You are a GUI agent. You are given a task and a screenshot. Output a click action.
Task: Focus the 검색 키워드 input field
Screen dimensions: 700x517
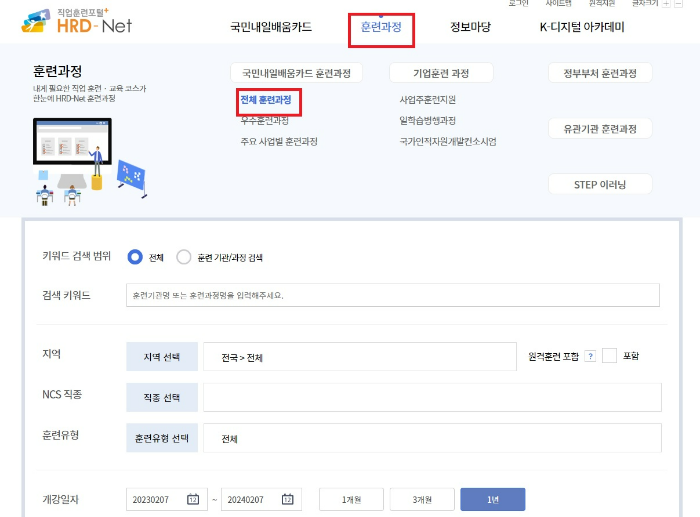click(393, 295)
